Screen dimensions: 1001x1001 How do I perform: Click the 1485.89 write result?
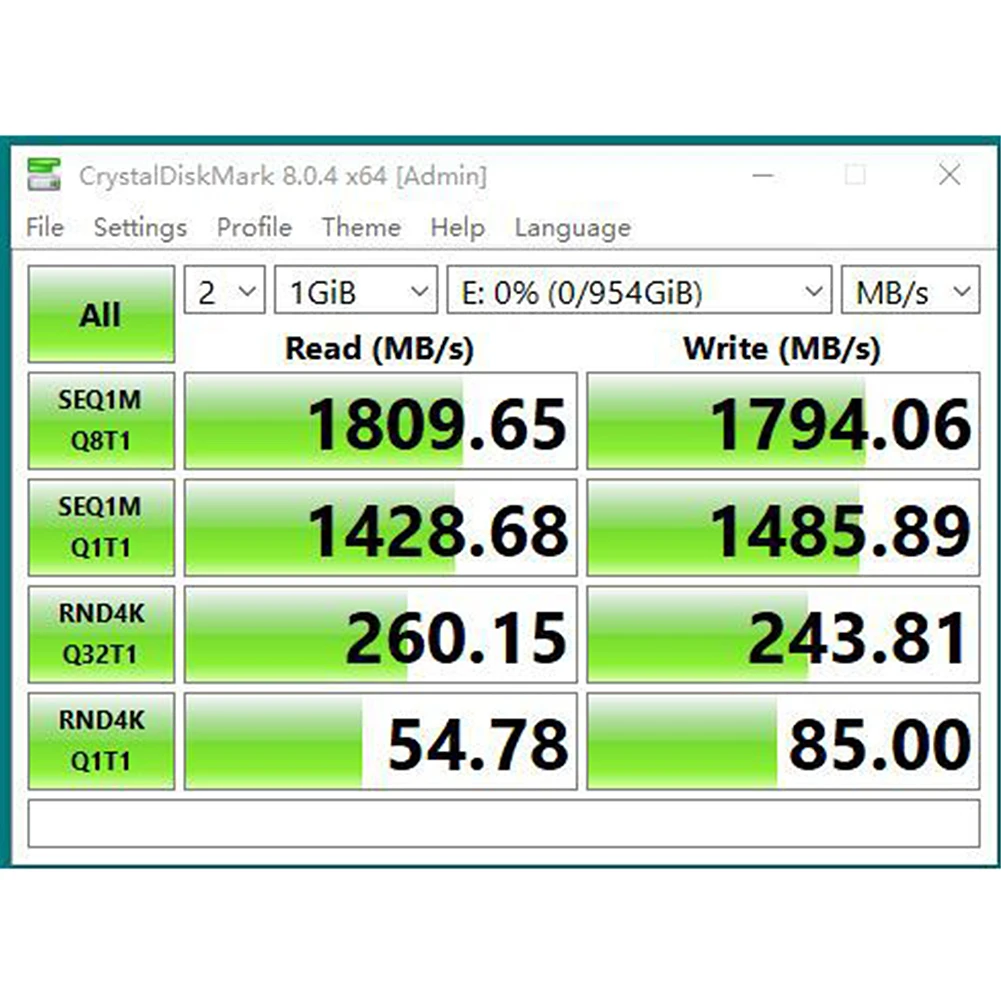(x=783, y=527)
